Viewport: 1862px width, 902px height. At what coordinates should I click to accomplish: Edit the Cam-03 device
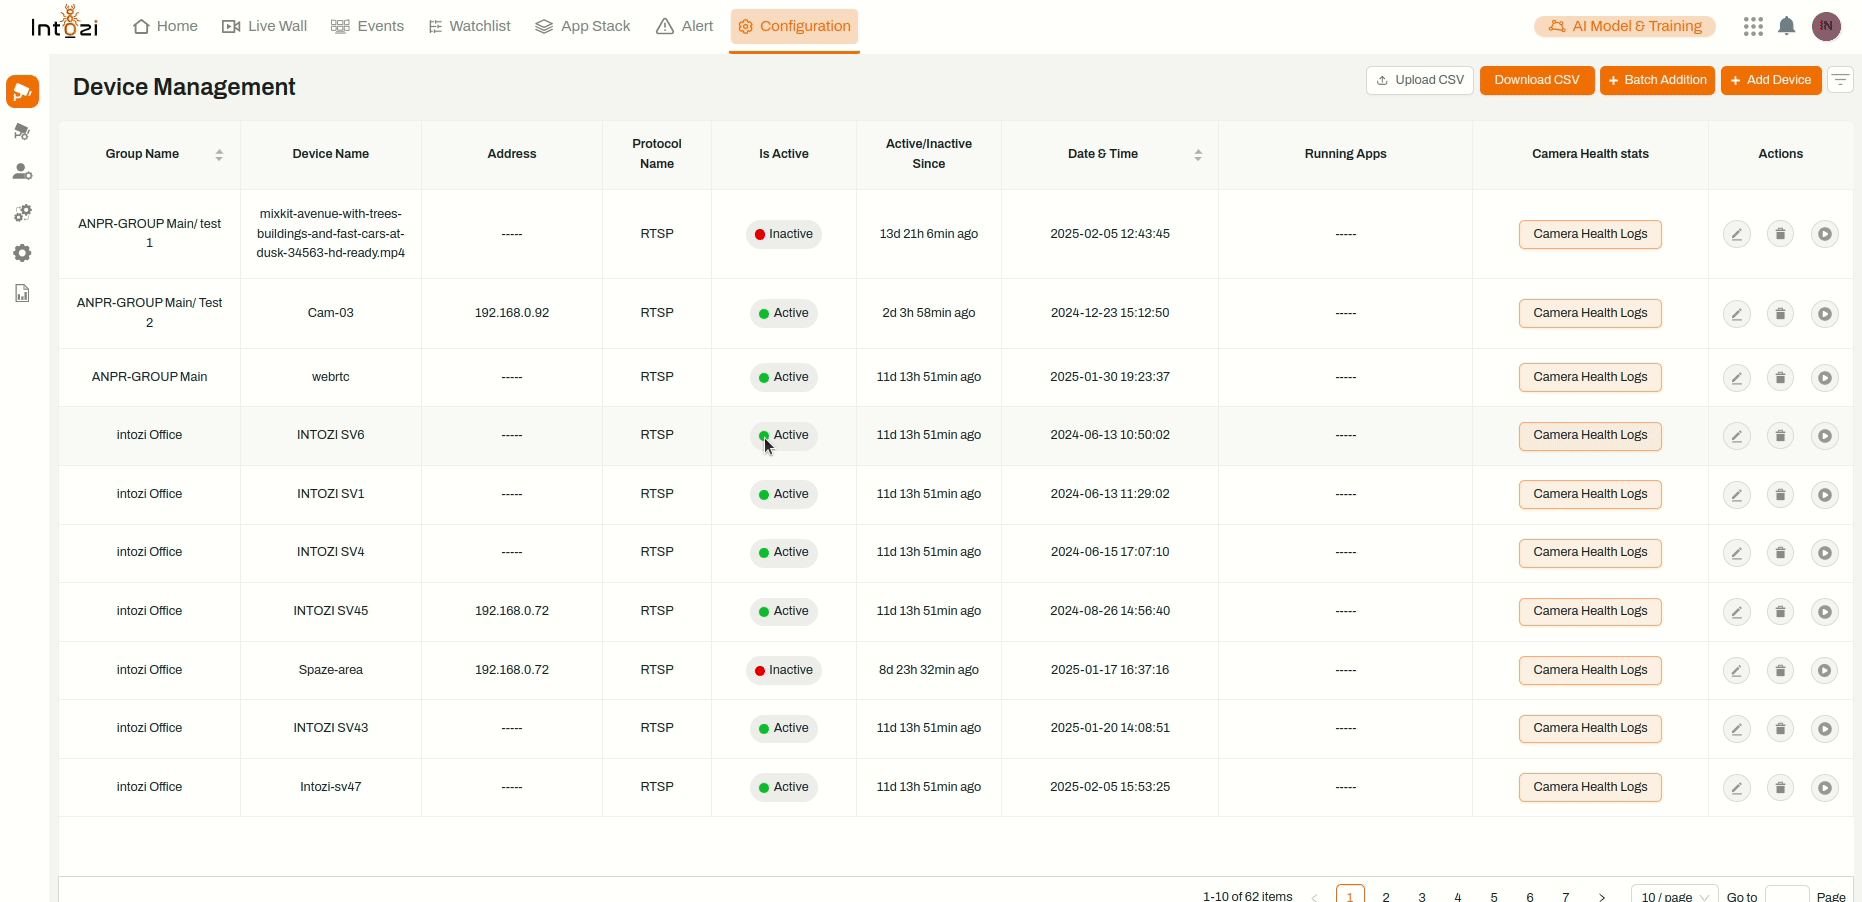click(1736, 314)
